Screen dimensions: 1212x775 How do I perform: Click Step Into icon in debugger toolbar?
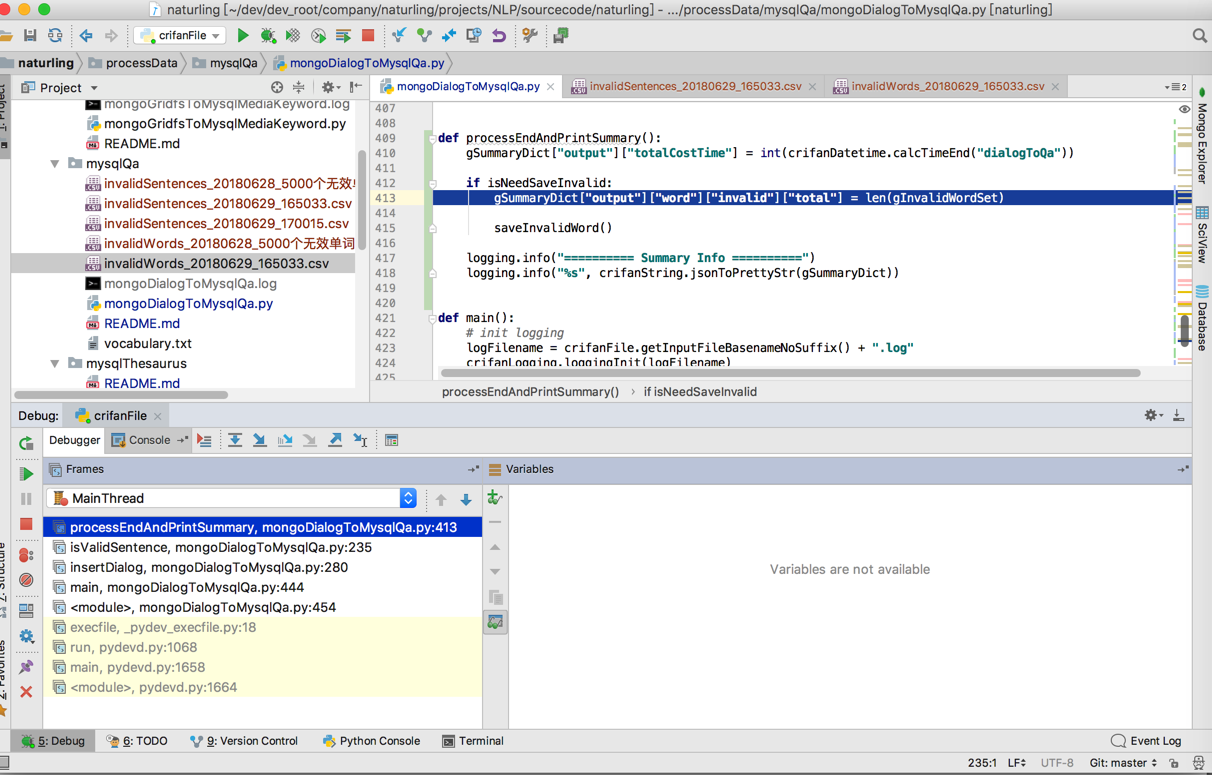point(259,440)
